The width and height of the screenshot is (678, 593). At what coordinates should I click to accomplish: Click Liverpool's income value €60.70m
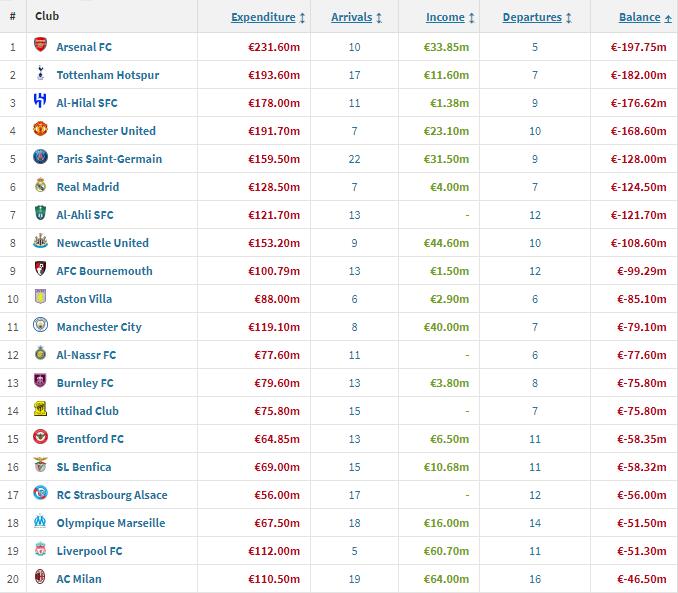coord(446,551)
